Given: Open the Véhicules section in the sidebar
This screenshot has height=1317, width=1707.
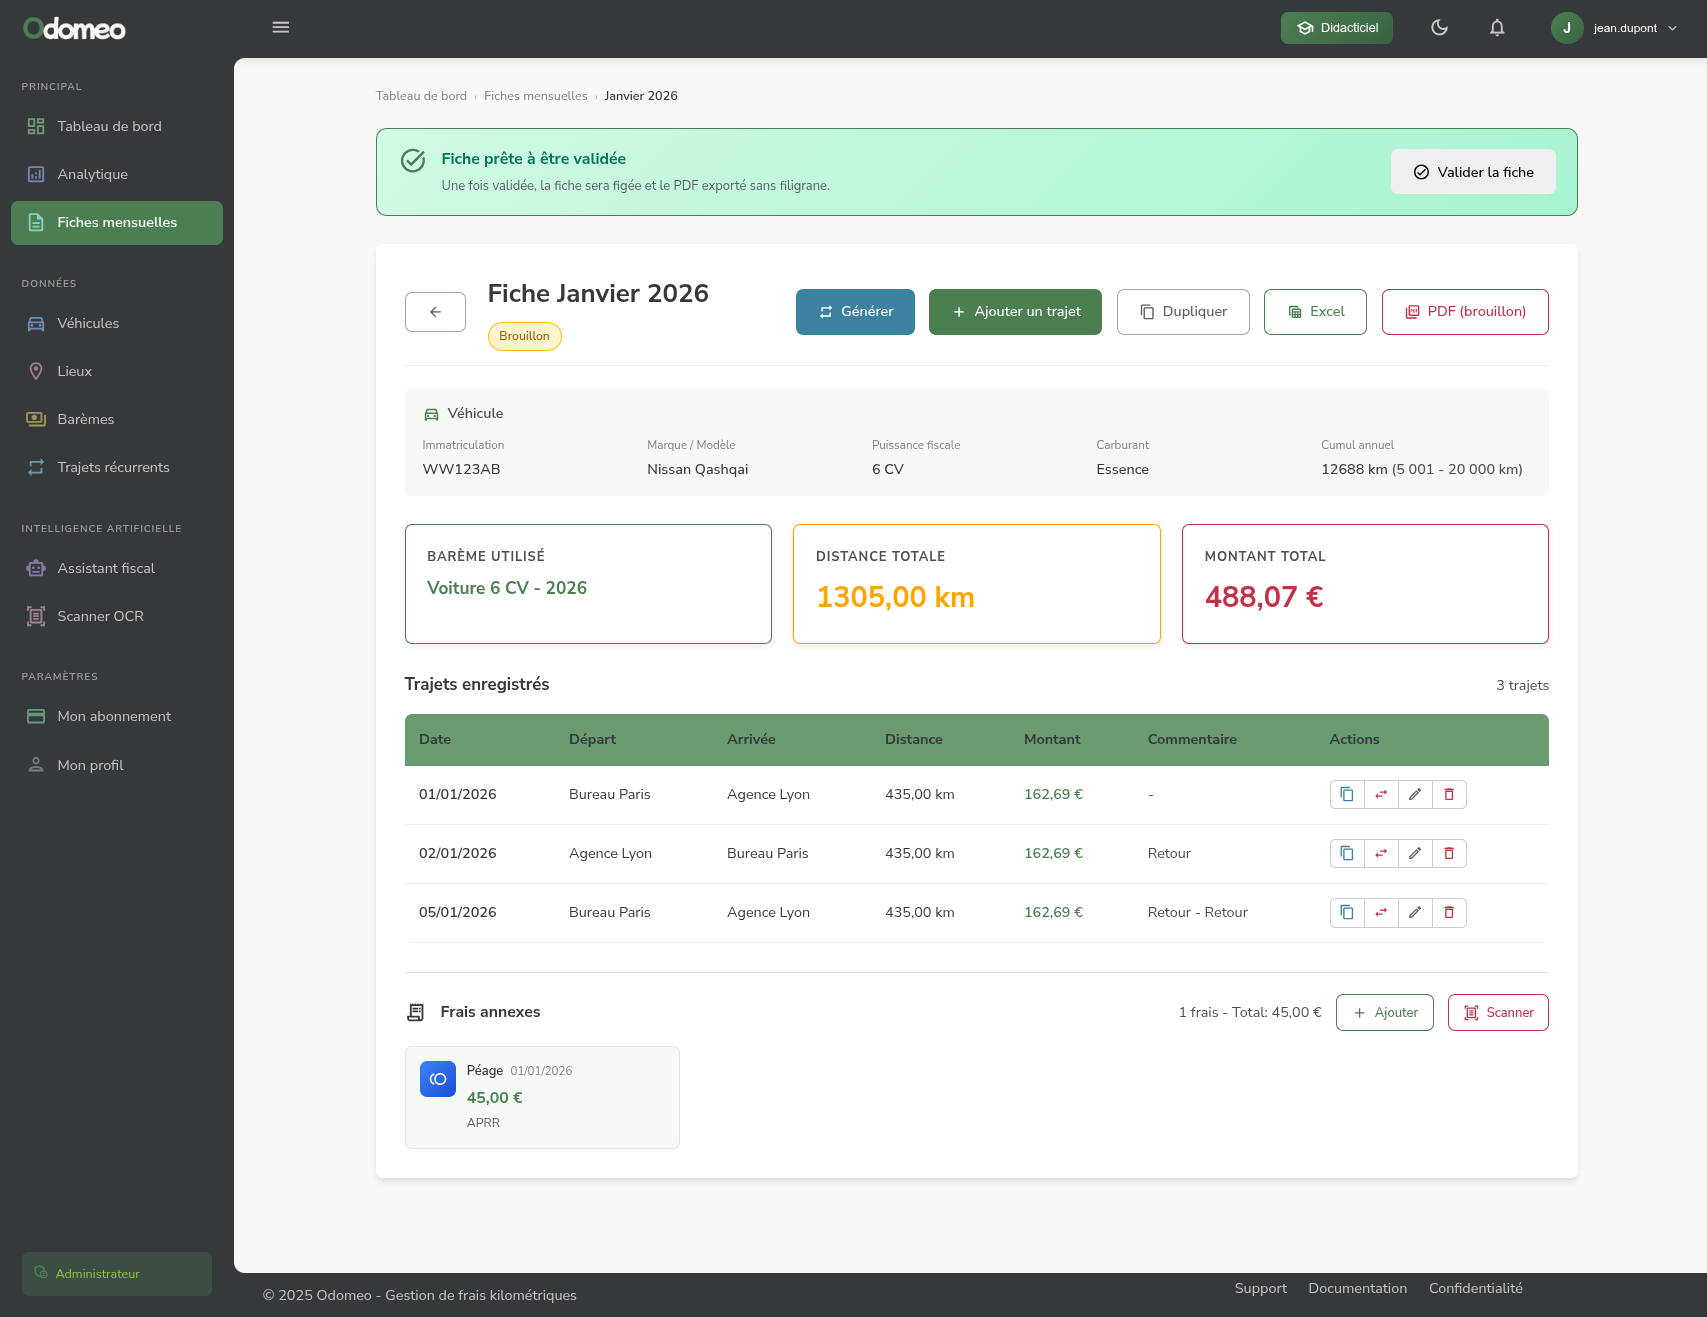Looking at the screenshot, I should point(88,323).
